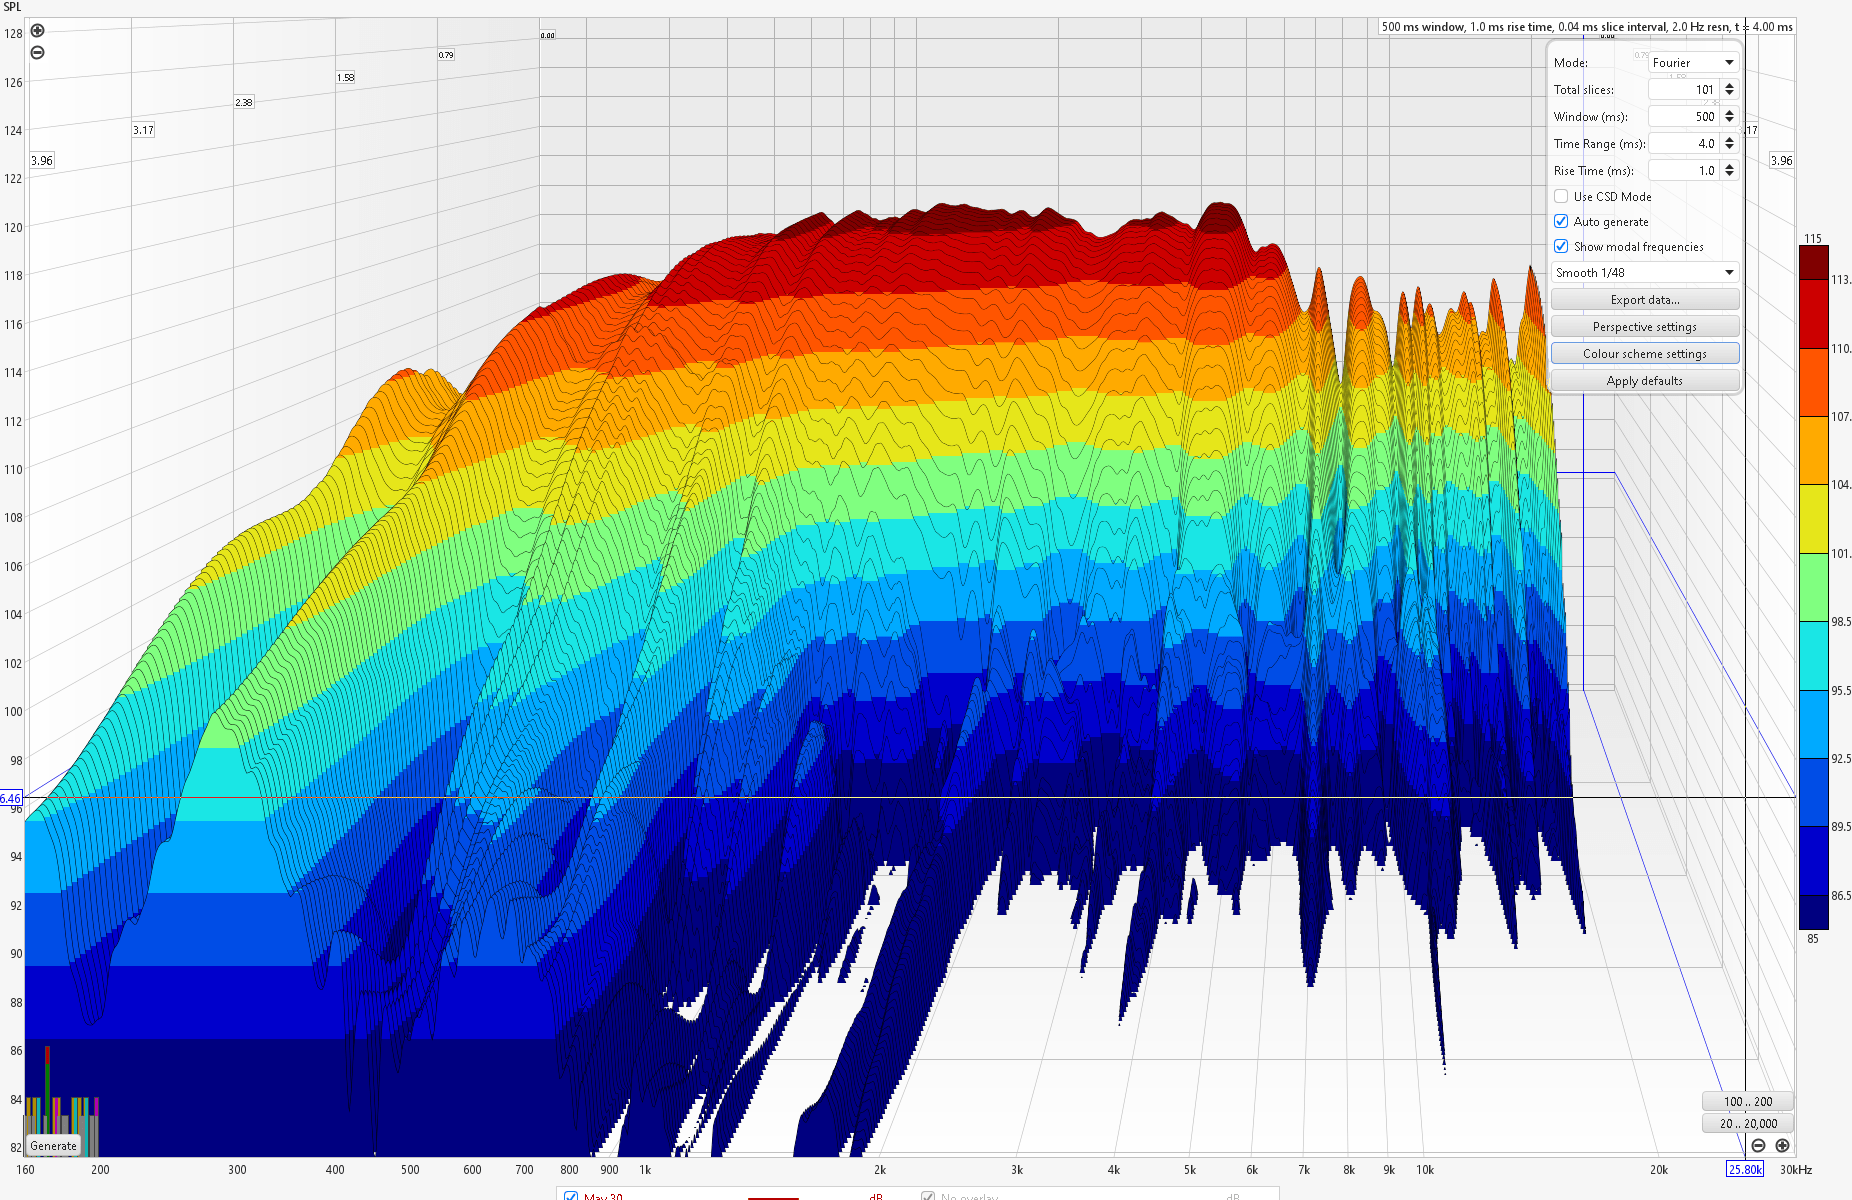
Task: Click the 0.79 time slice label
Action: click(446, 55)
